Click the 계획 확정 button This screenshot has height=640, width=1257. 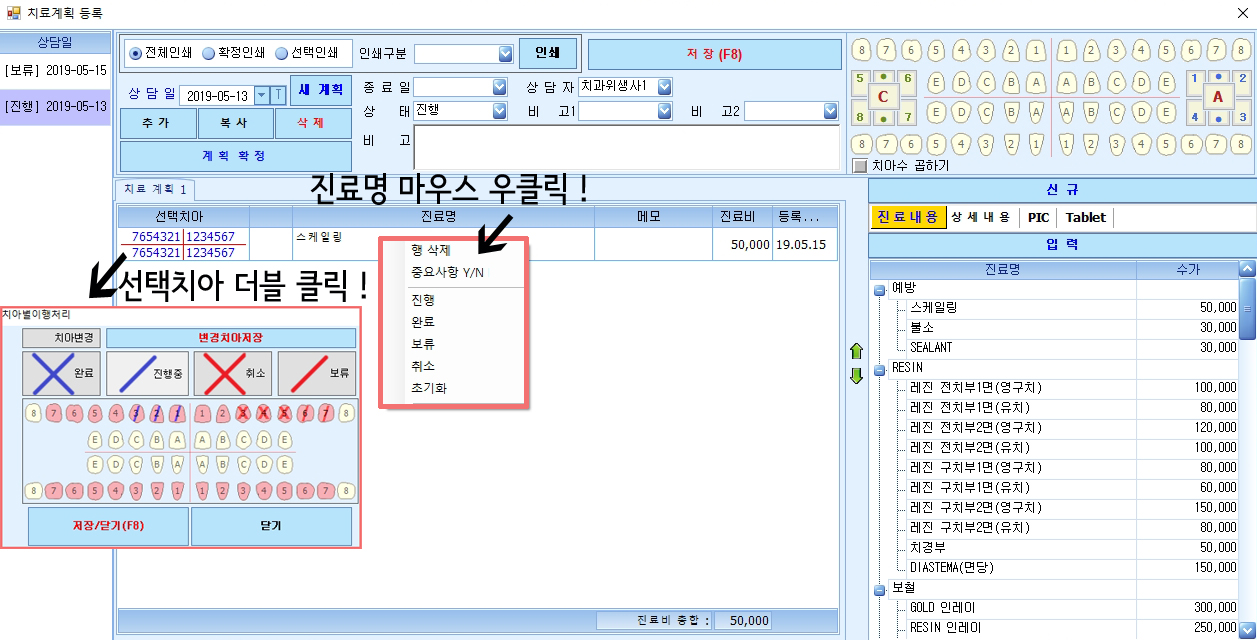pos(235,156)
